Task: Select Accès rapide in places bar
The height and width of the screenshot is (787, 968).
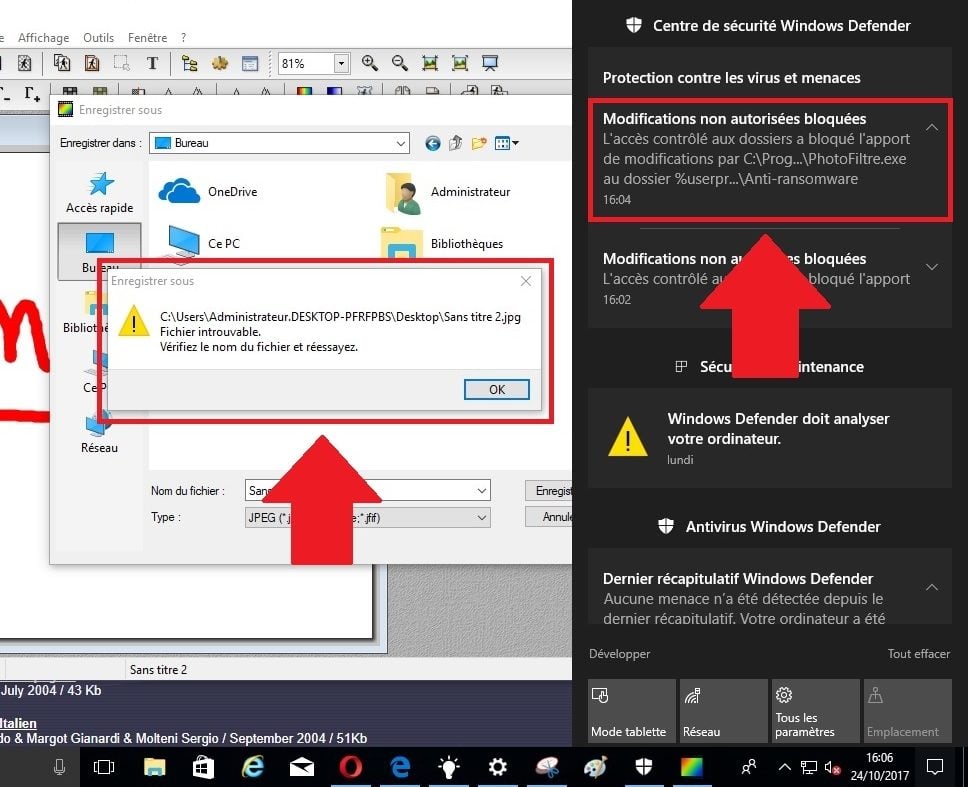Action: [x=99, y=193]
